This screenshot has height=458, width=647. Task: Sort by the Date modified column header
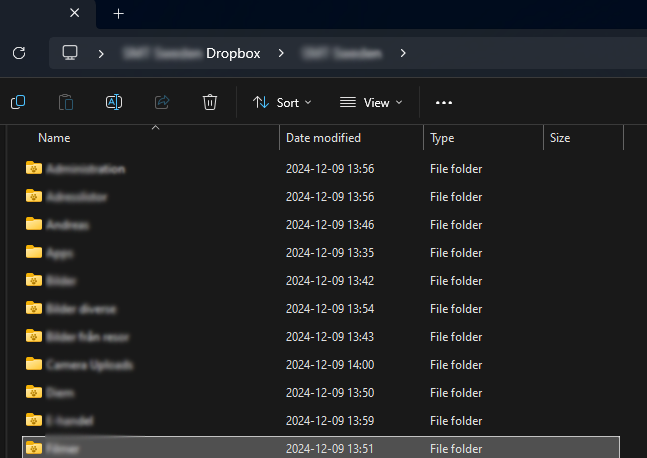click(x=323, y=138)
